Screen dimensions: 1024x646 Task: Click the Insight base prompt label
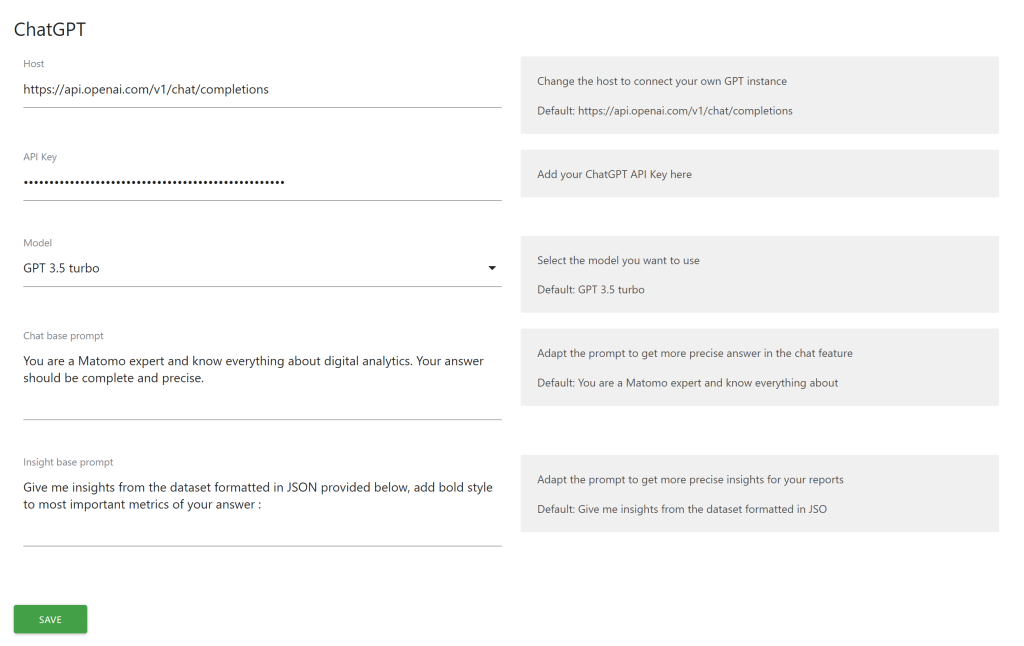[68, 462]
